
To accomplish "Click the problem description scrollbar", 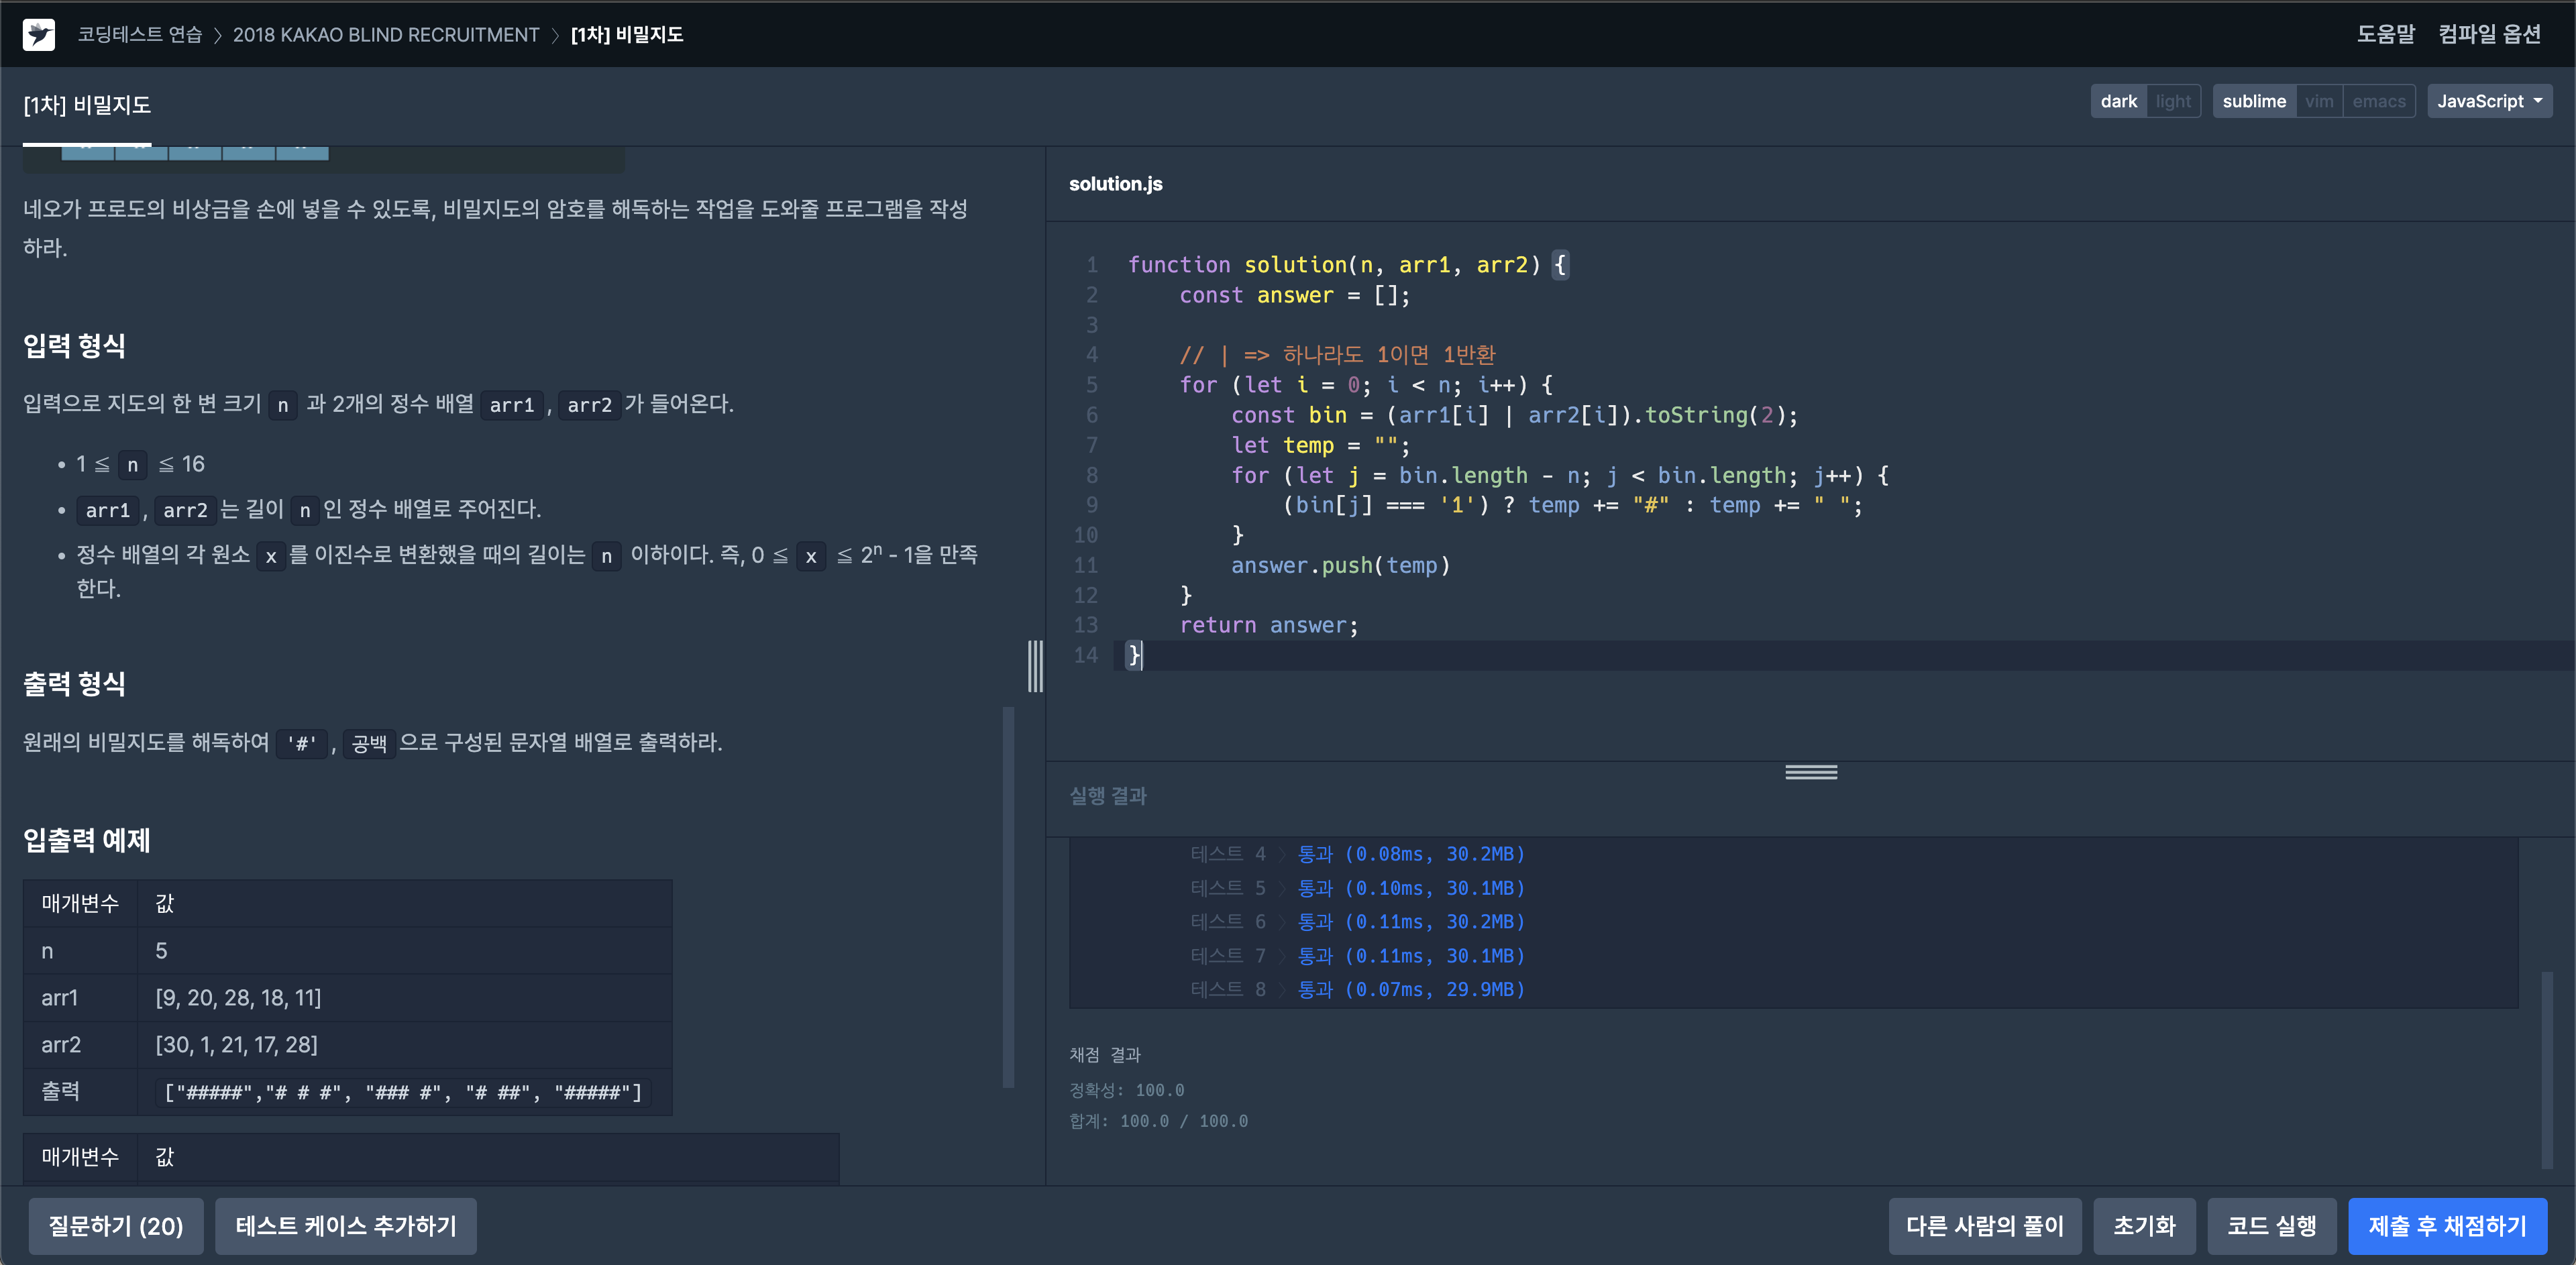I will point(1008,897).
